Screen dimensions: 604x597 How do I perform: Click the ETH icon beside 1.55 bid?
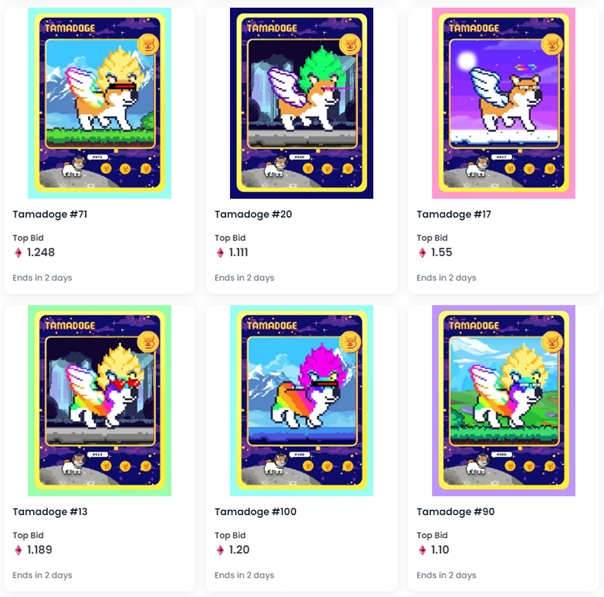coord(422,253)
